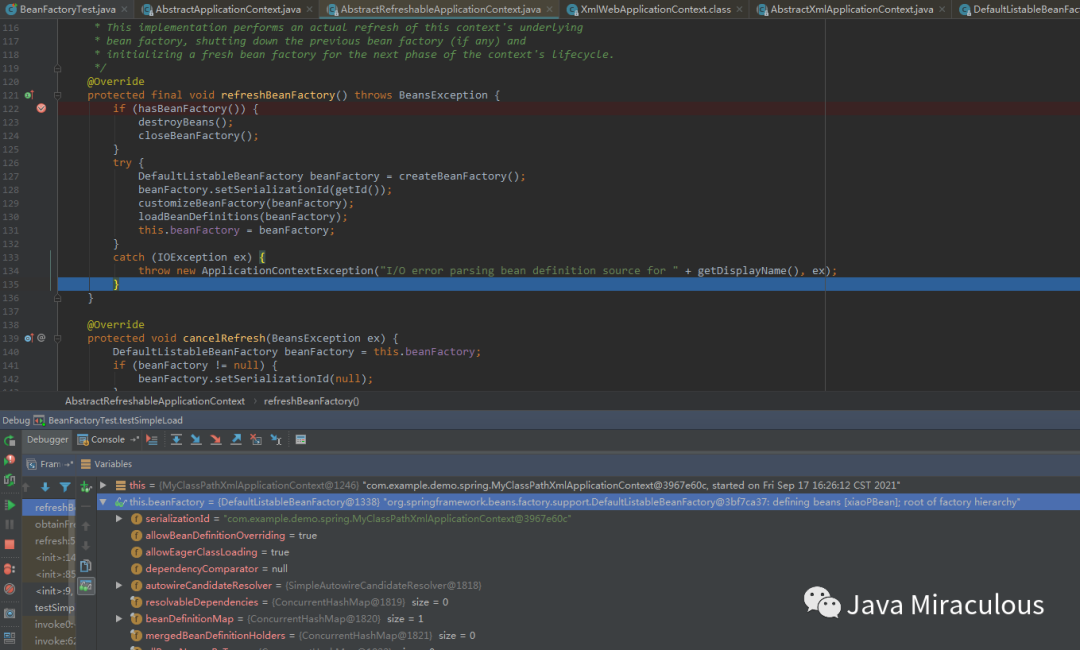Select the resolvableDependencies variable row

588,602
